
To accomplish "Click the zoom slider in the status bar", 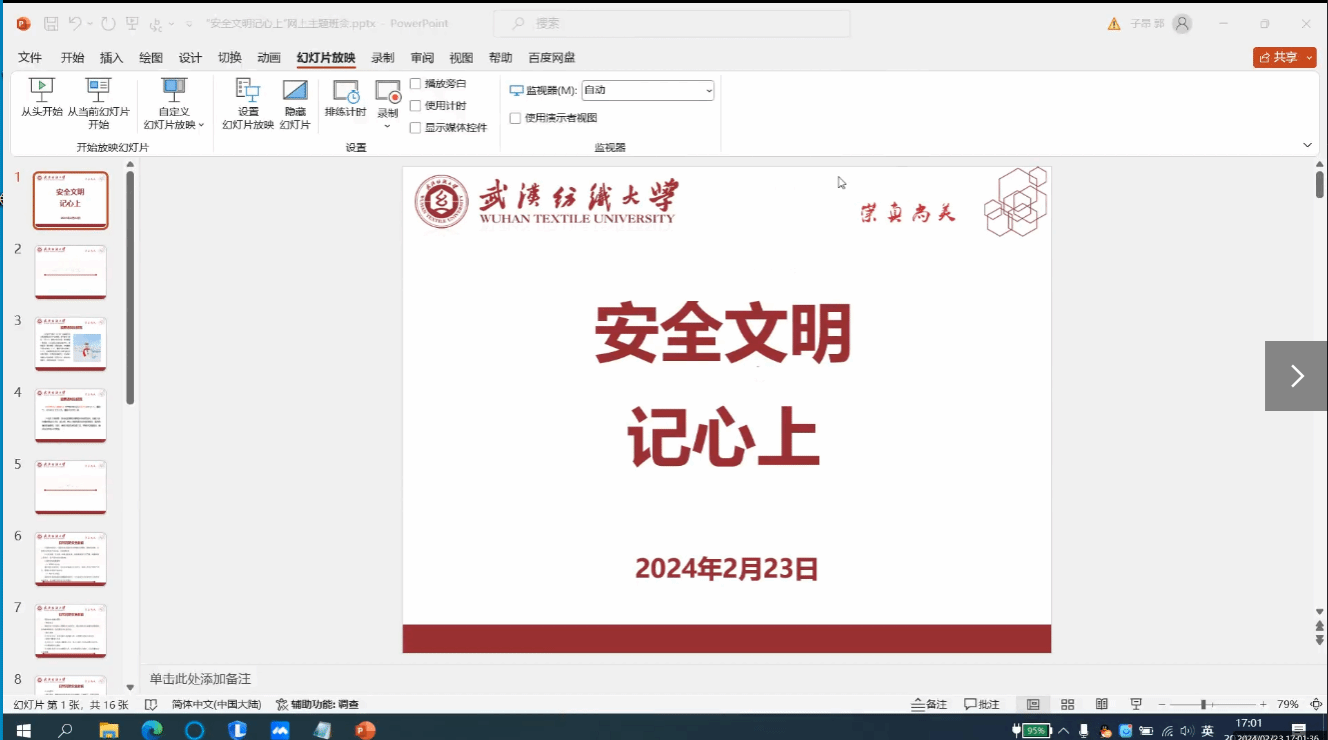I will pos(1203,704).
